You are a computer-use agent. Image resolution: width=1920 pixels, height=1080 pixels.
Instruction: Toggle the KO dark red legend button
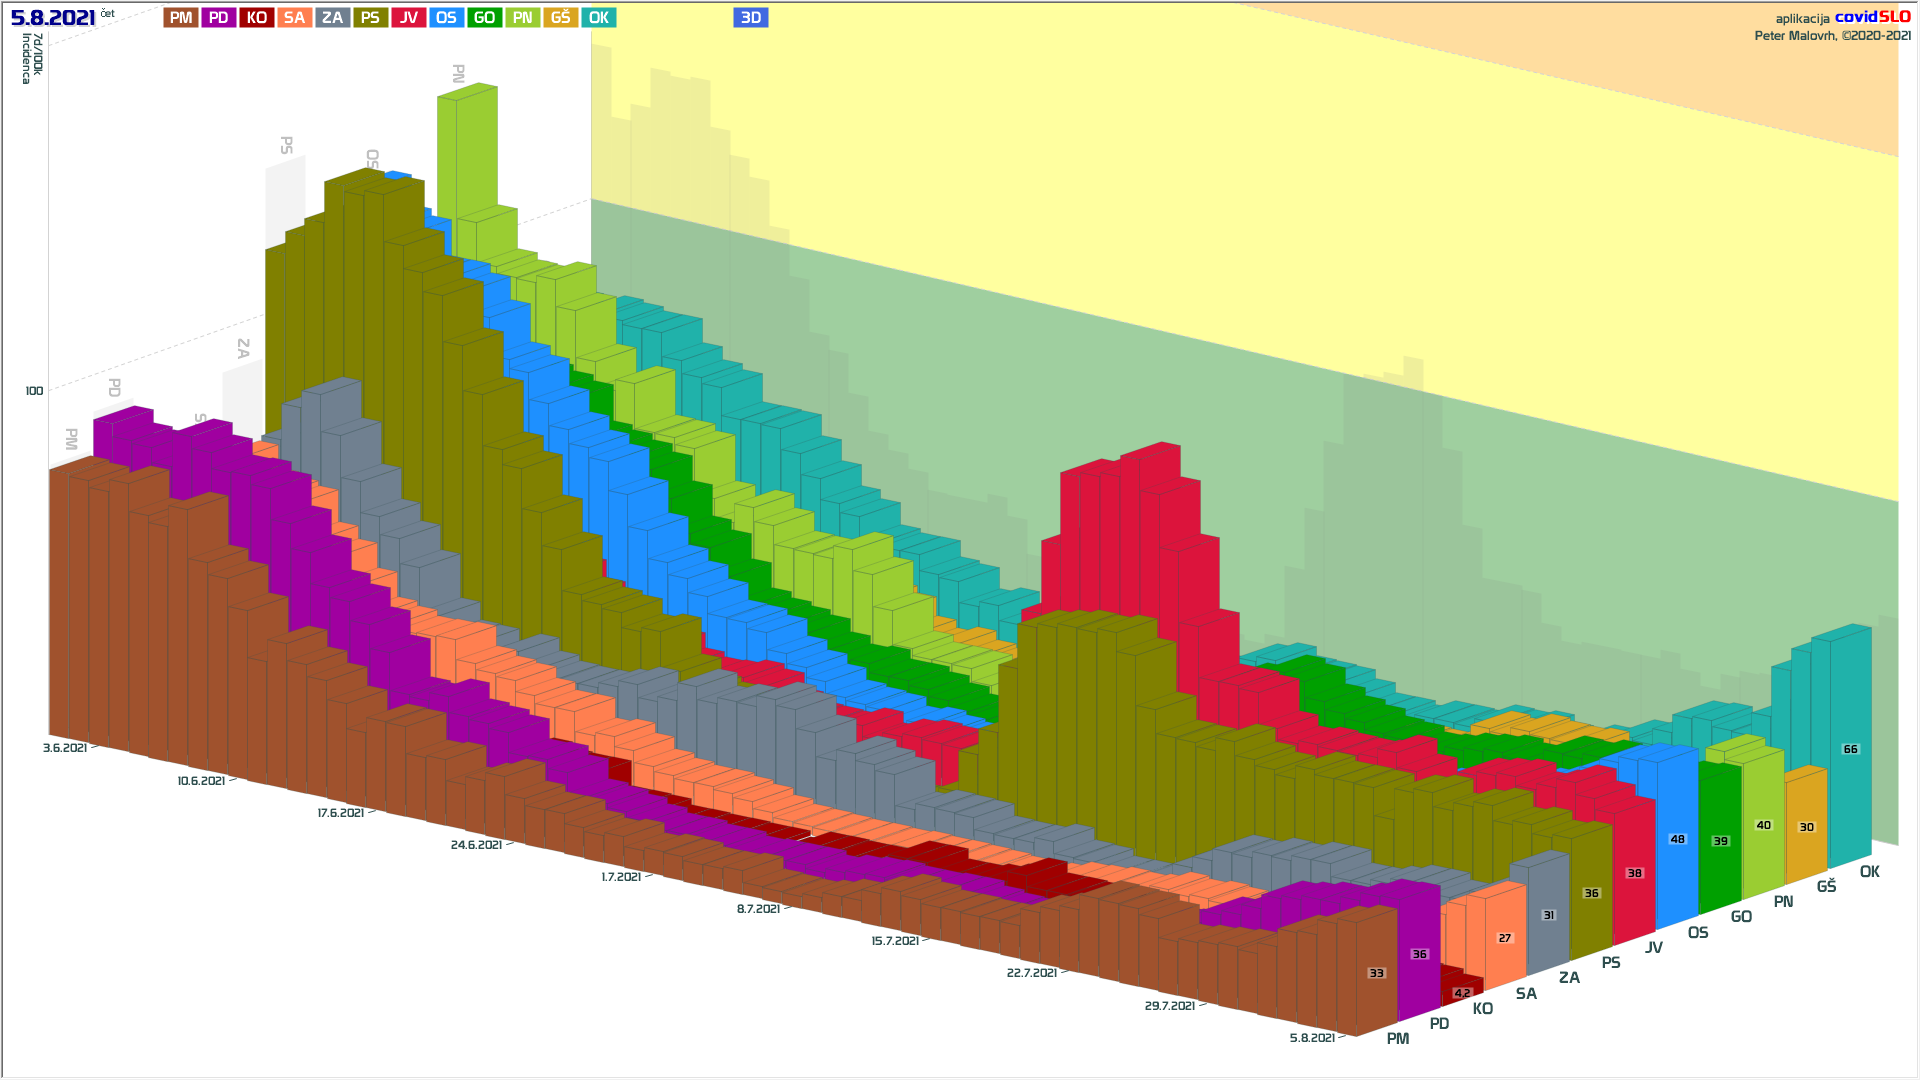tap(257, 18)
